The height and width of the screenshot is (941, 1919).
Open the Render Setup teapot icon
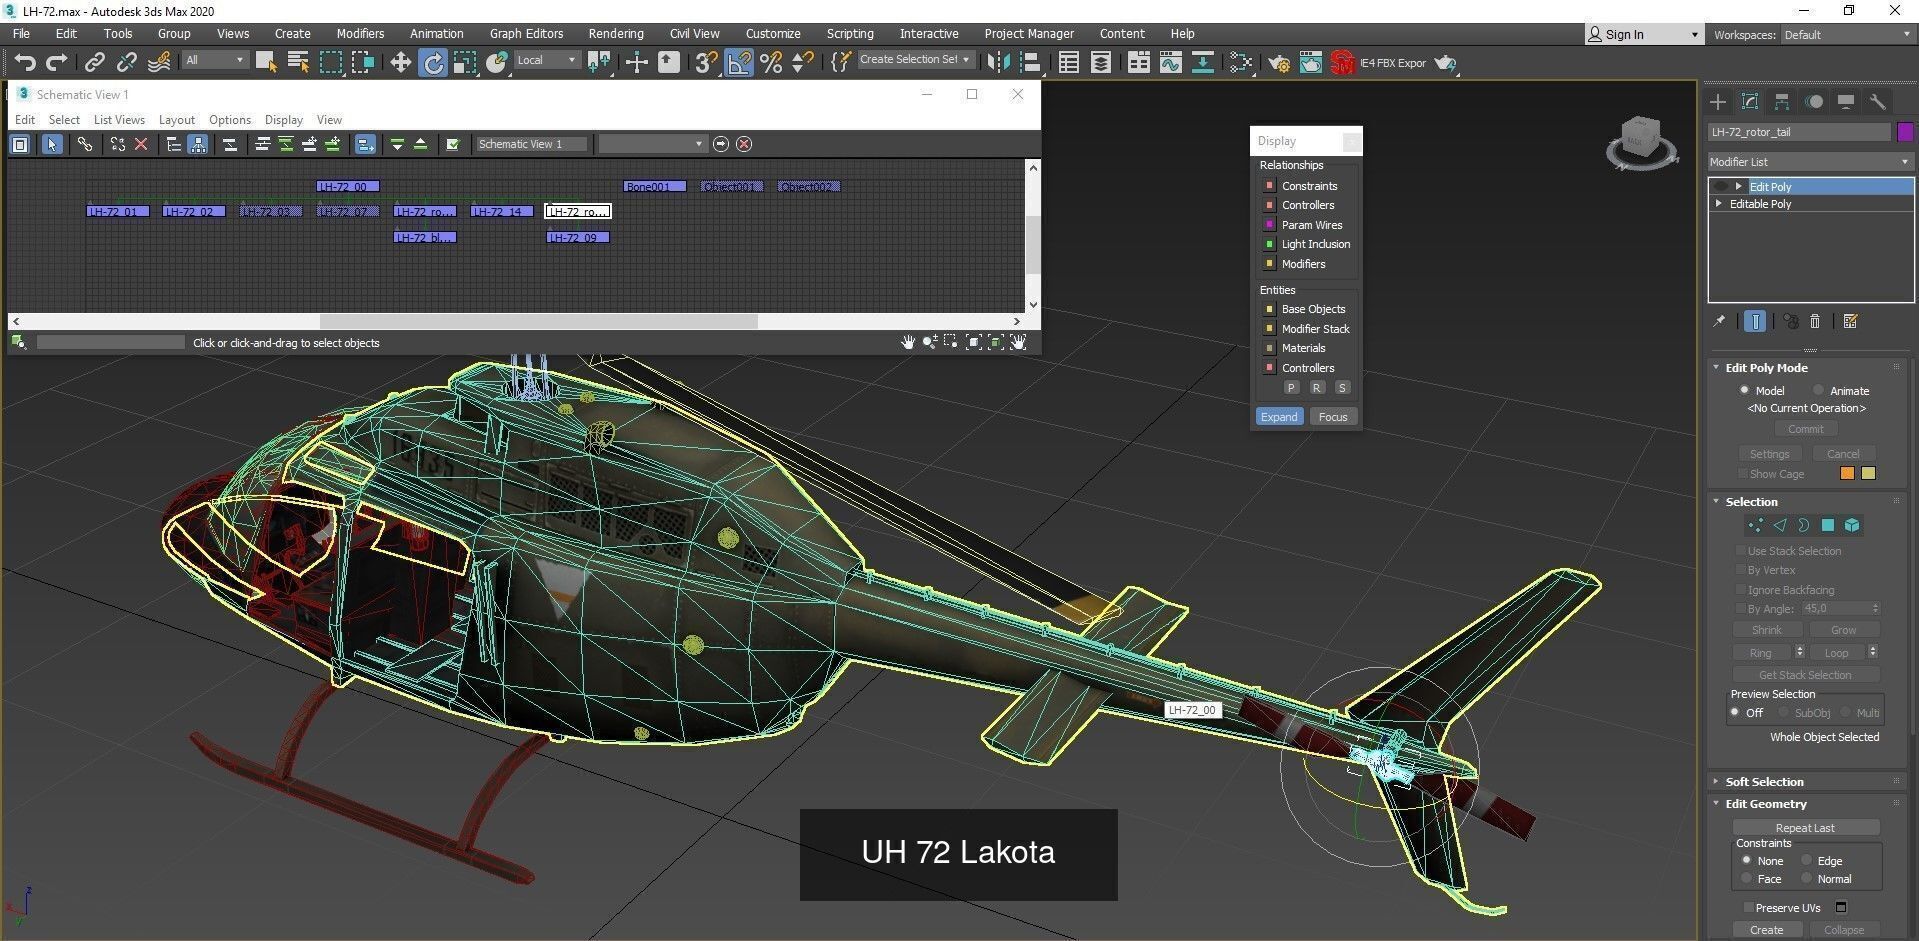point(1278,63)
